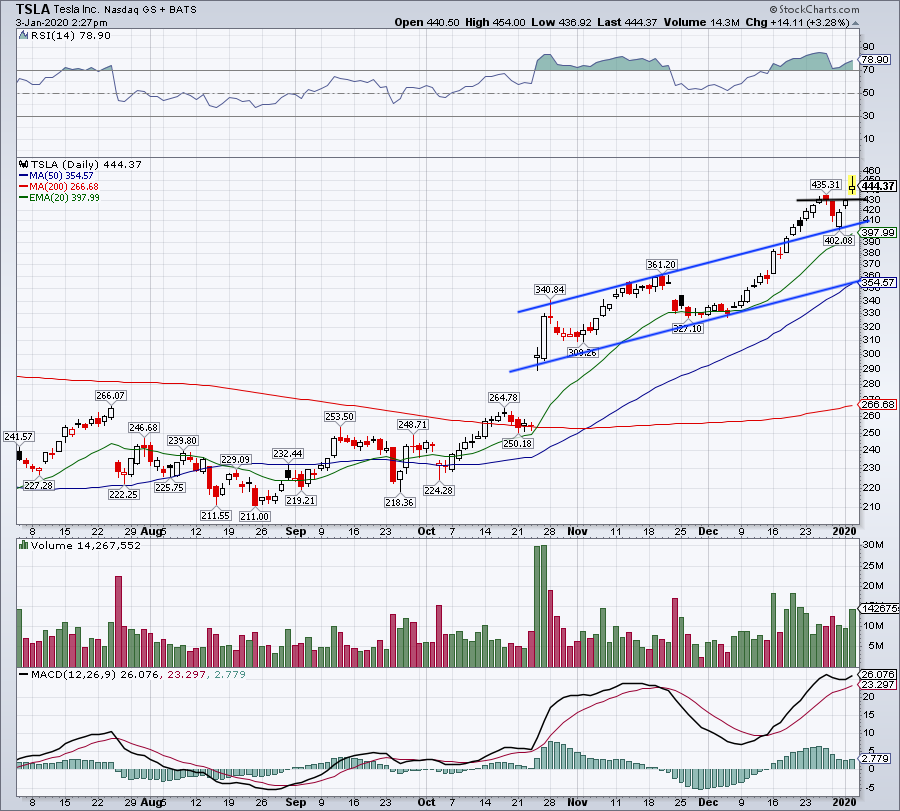
Task: Click the 211.00 low price annotation
Action: [255, 516]
